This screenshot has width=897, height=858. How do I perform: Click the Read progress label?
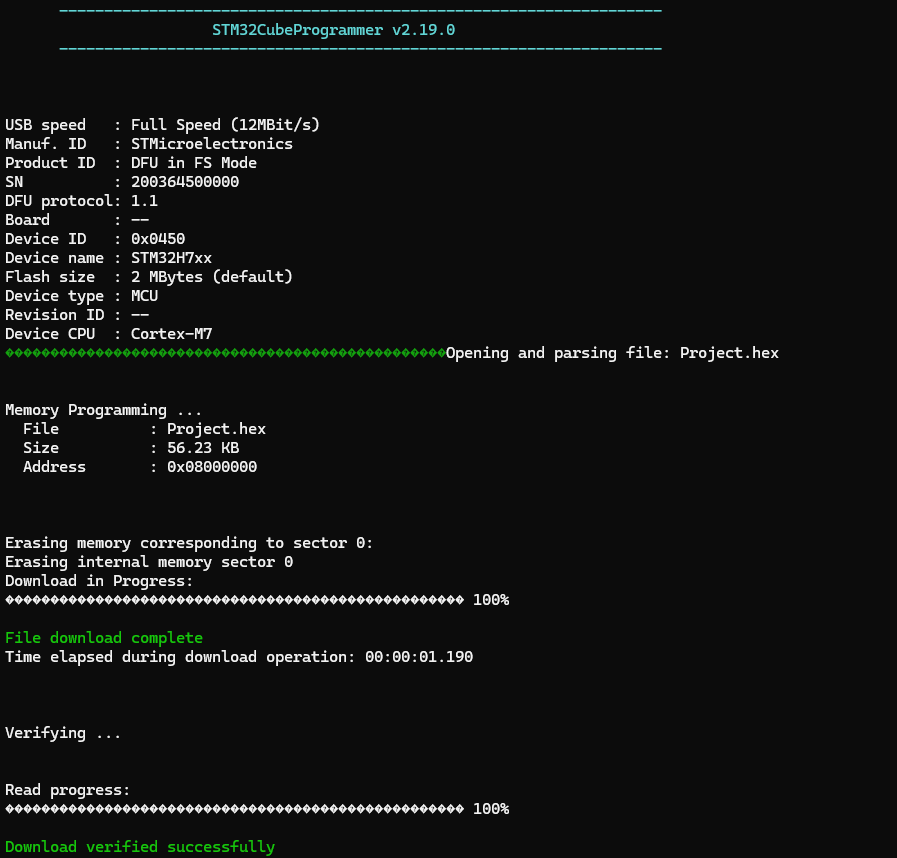pos(68,790)
